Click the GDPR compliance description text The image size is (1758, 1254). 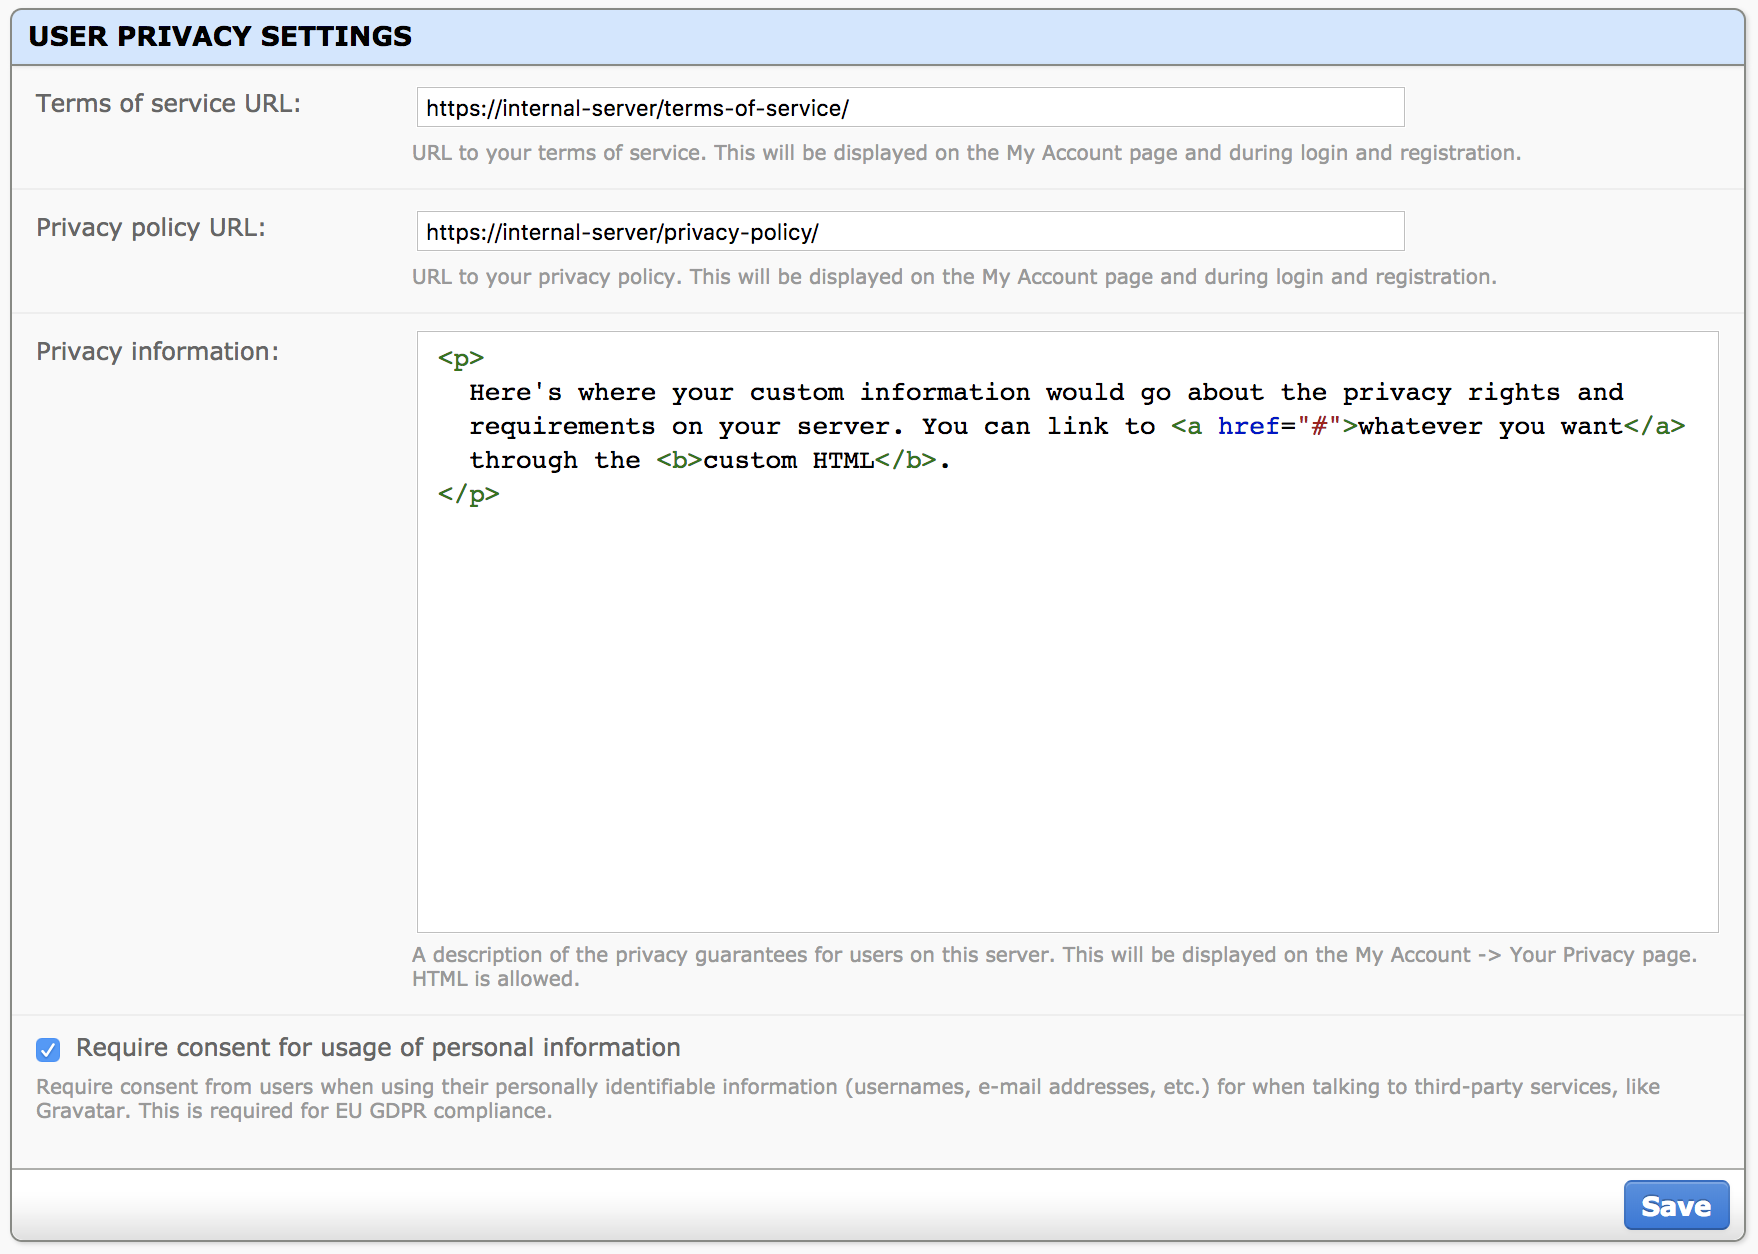tap(848, 1099)
